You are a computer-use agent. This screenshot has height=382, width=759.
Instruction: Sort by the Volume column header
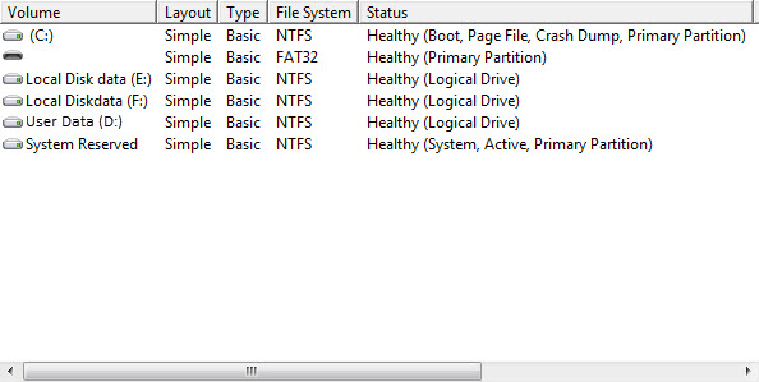click(78, 12)
